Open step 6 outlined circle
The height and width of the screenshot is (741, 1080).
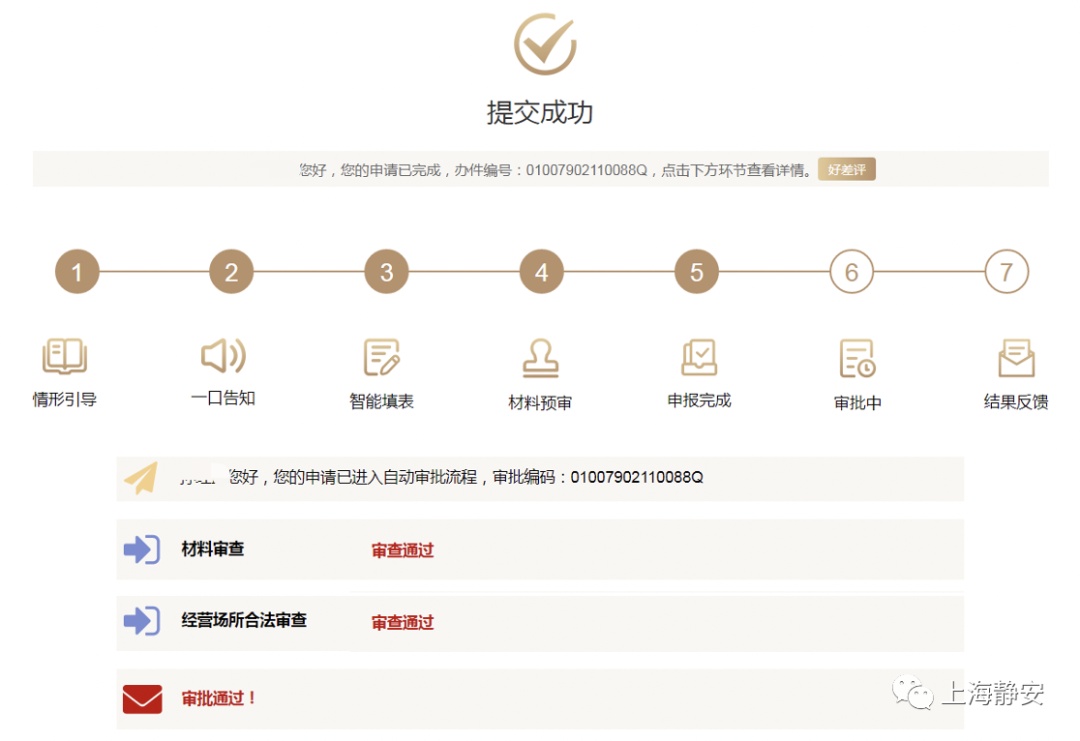(851, 272)
